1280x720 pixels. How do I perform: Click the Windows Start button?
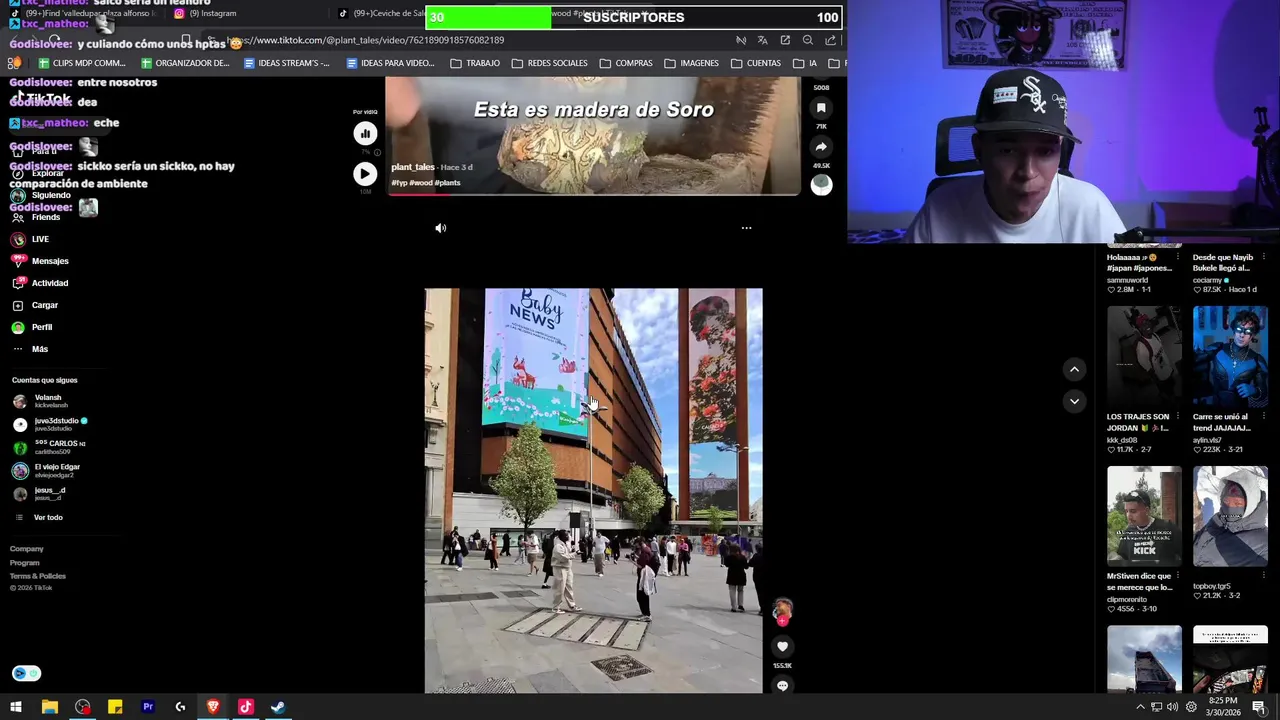16,707
